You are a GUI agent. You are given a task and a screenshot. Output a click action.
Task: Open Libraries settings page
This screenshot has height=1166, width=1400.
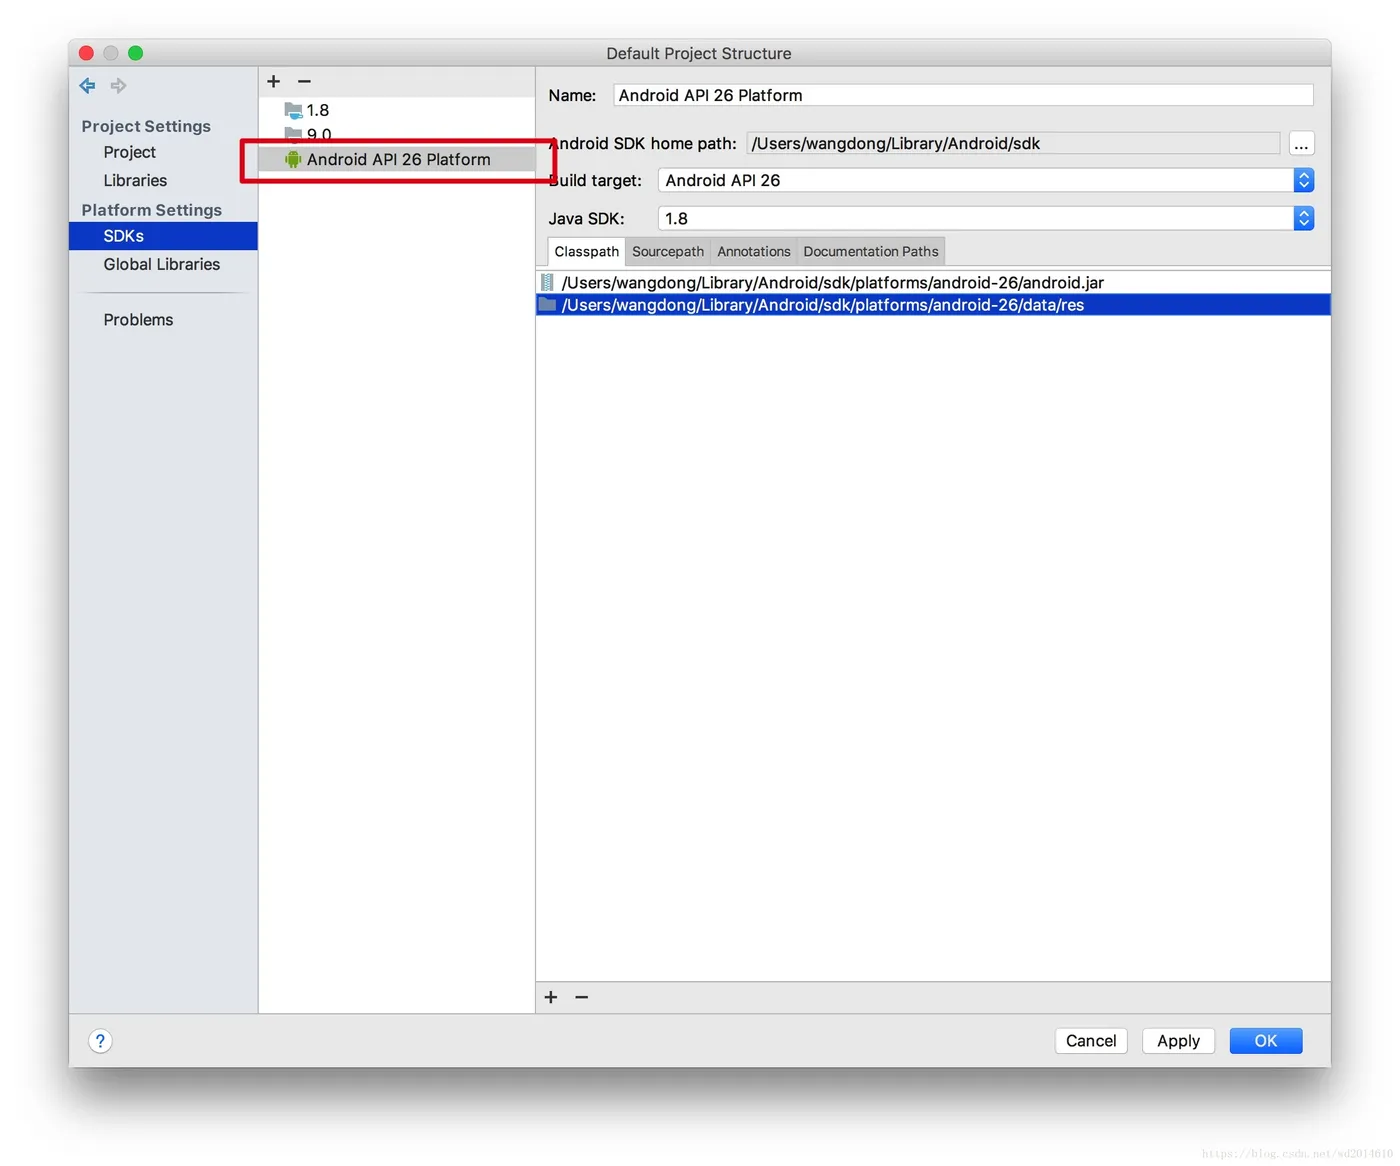pos(135,180)
